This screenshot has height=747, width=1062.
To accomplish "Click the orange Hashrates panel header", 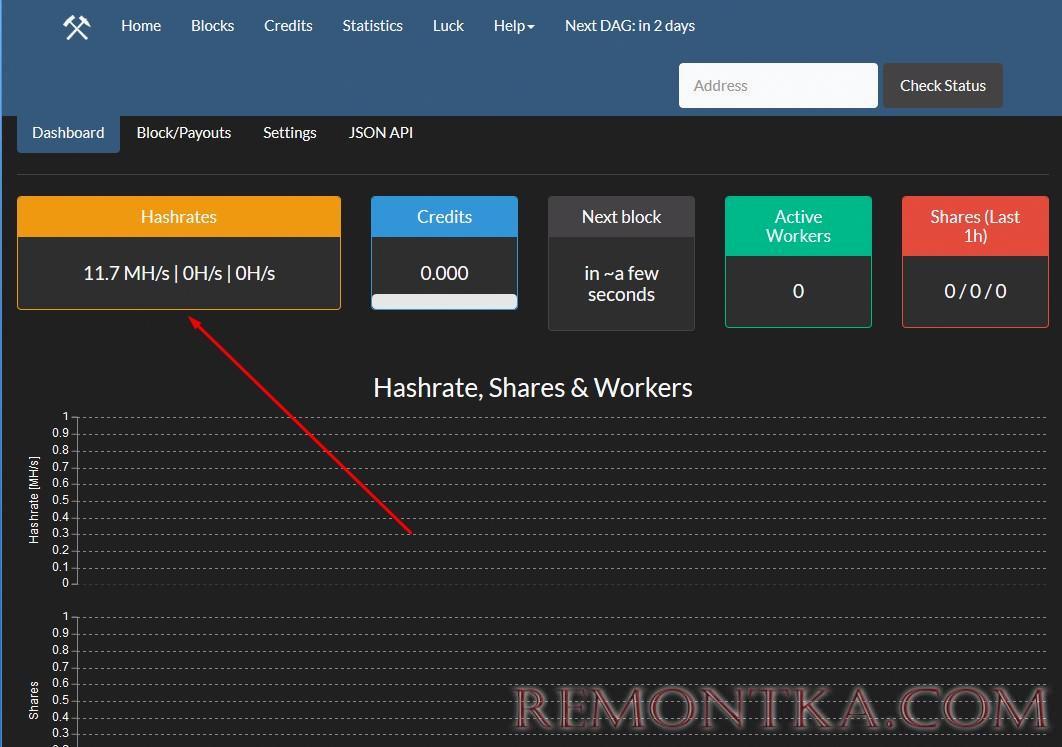I will (x=178, y=217).
